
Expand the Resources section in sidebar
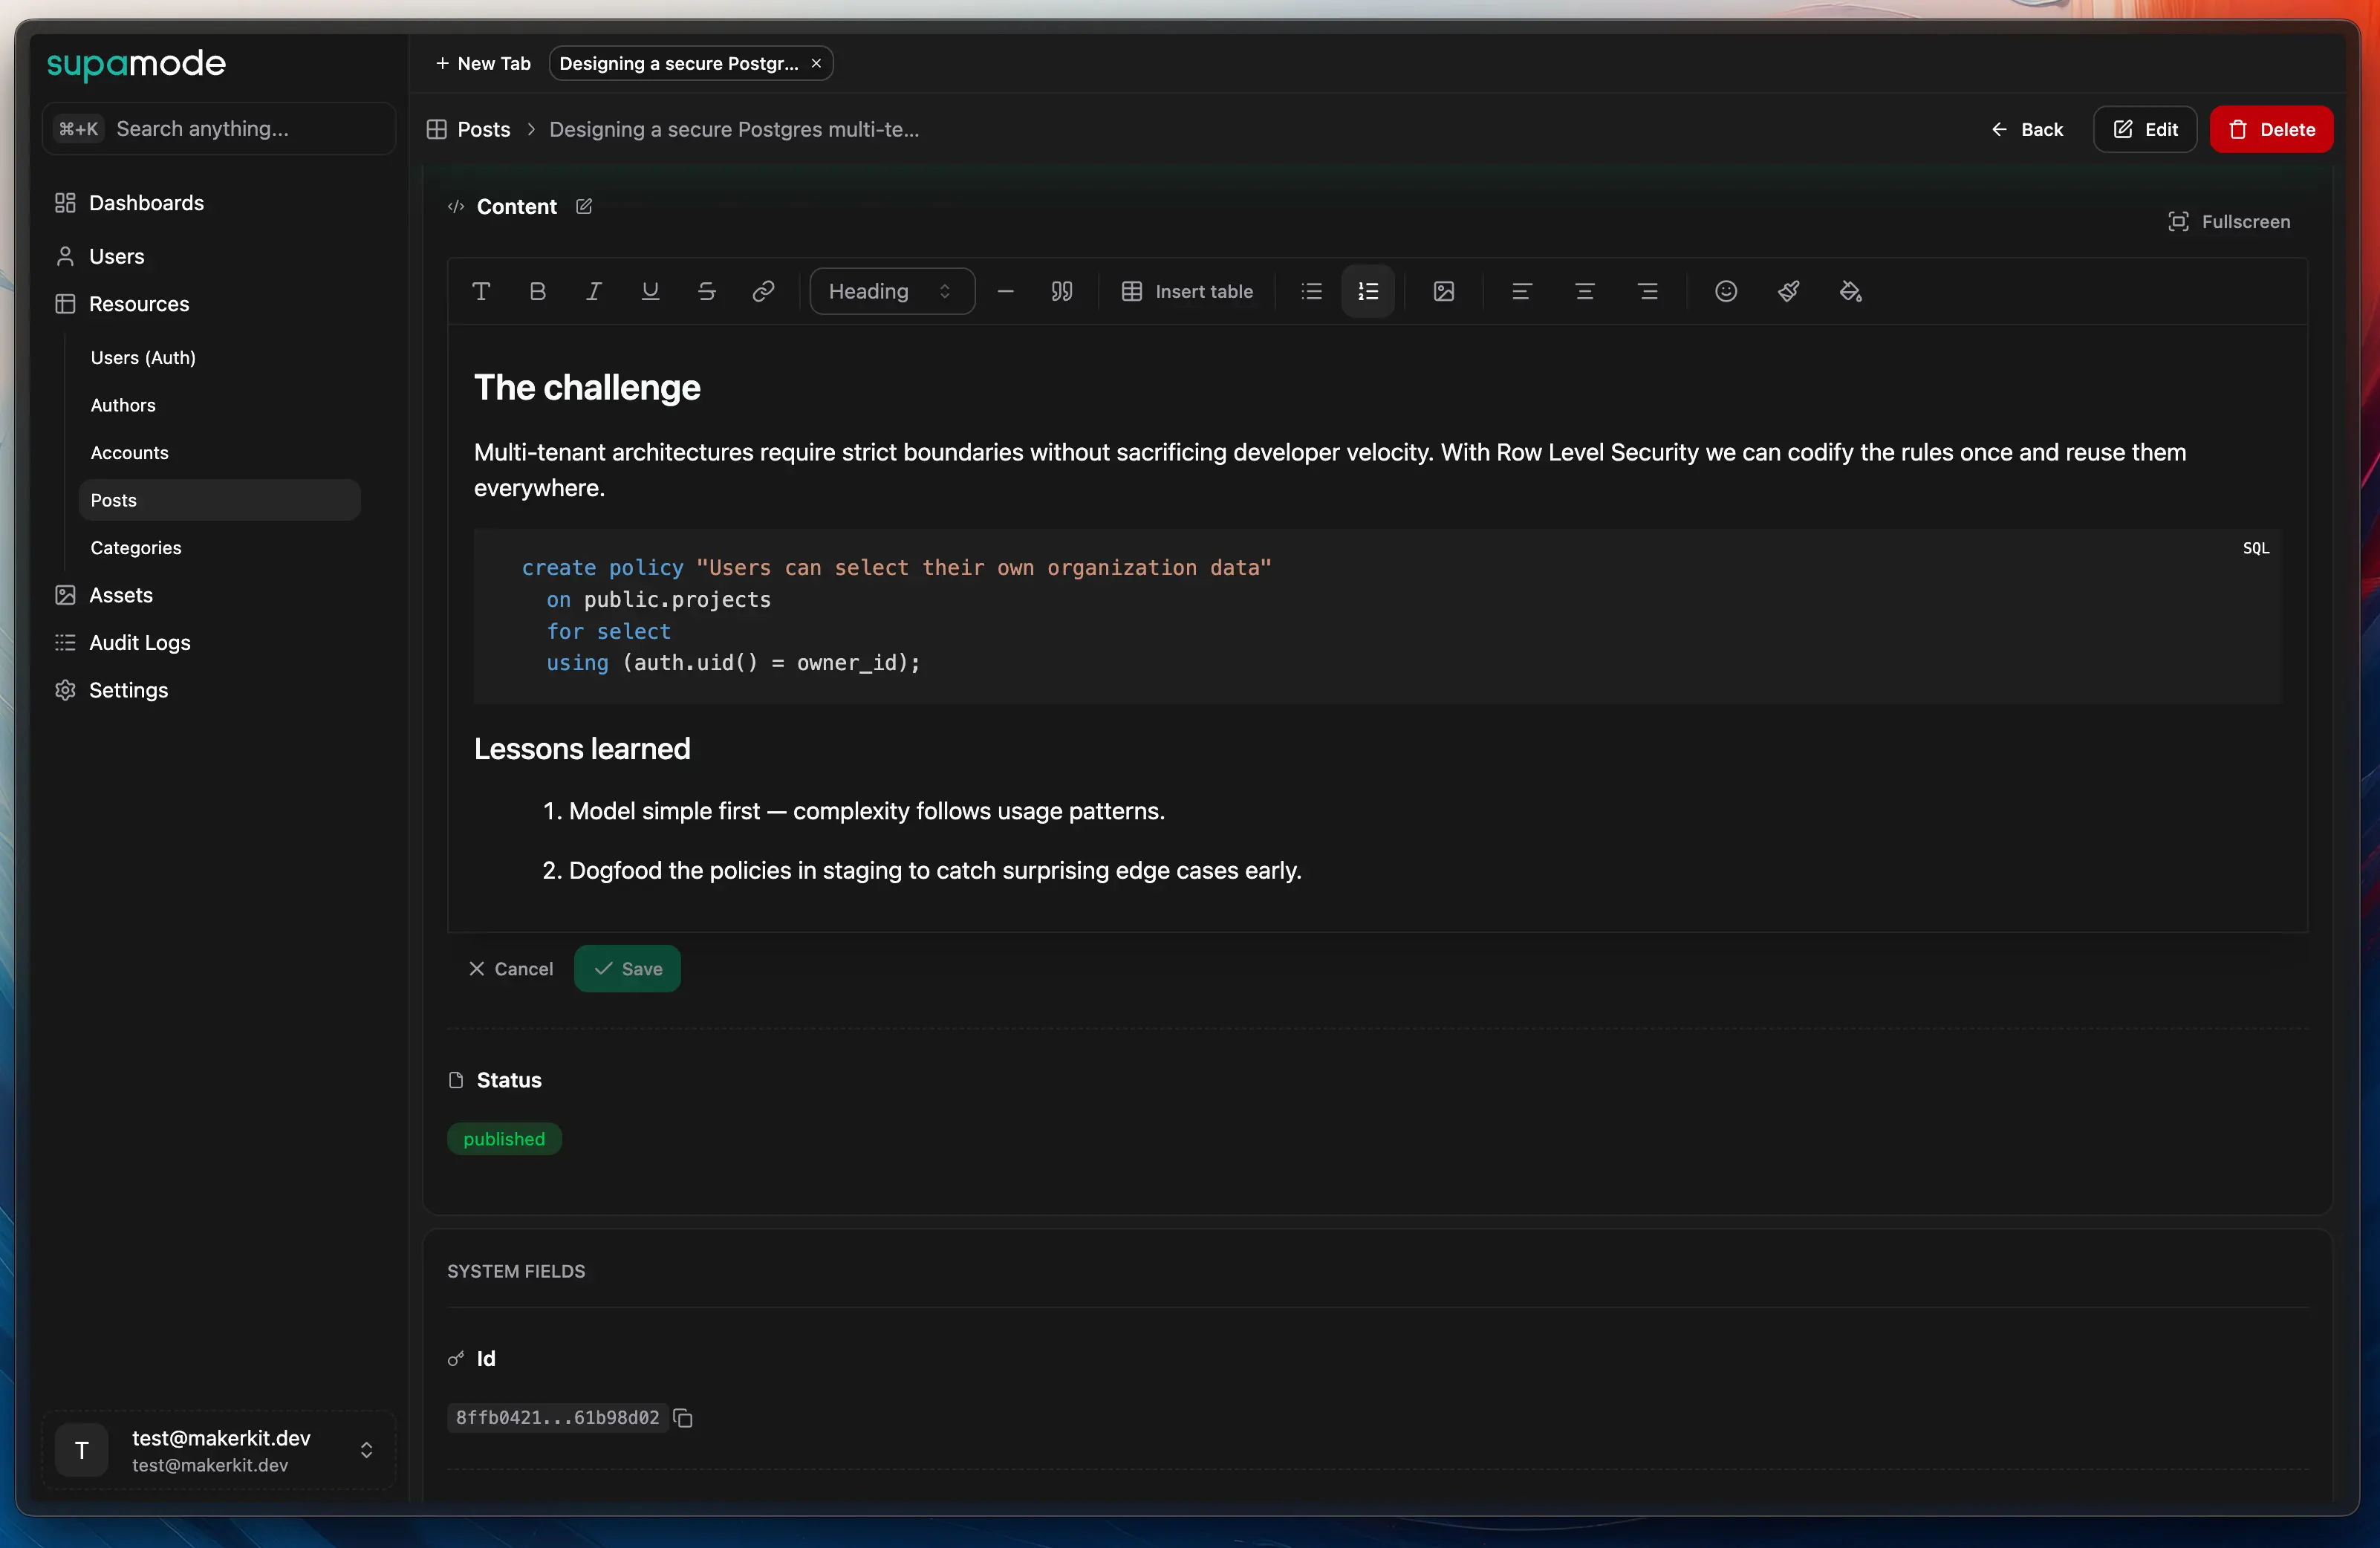140,304
